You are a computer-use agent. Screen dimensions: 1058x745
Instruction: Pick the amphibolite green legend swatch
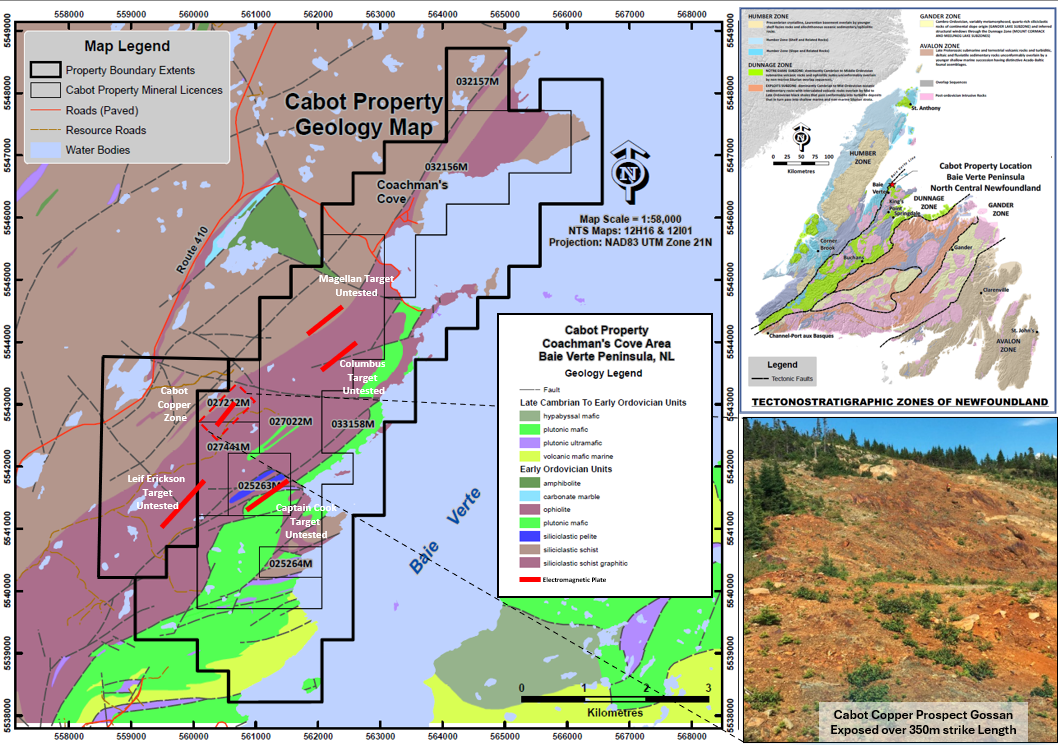pos(530,484)
